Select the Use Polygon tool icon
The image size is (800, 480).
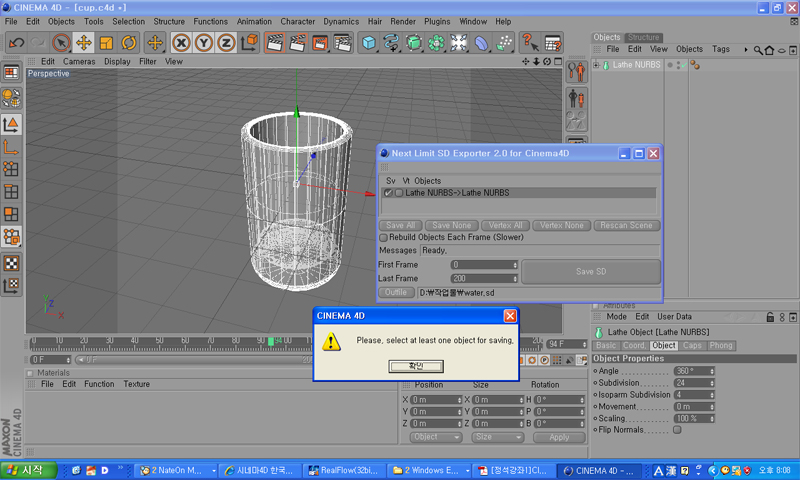(11, 214)
